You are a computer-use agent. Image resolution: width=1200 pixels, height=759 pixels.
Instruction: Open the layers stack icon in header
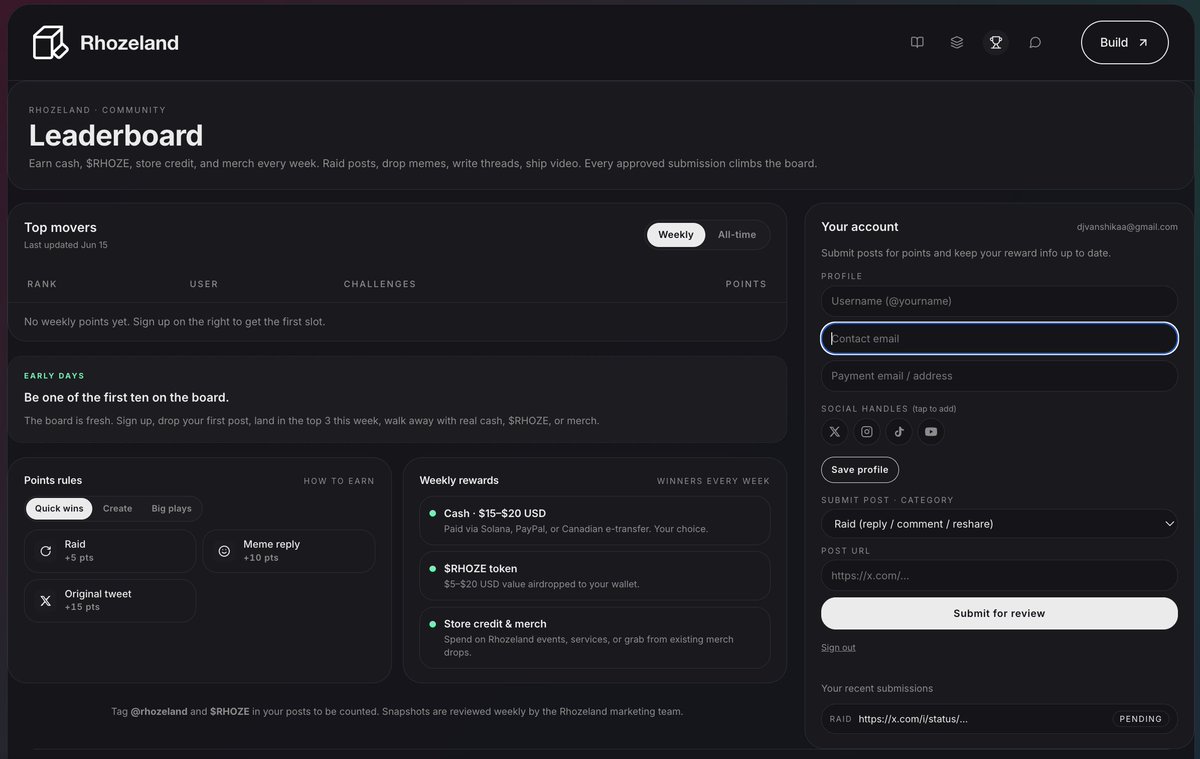pyautogui.click(x=957, y=42)
